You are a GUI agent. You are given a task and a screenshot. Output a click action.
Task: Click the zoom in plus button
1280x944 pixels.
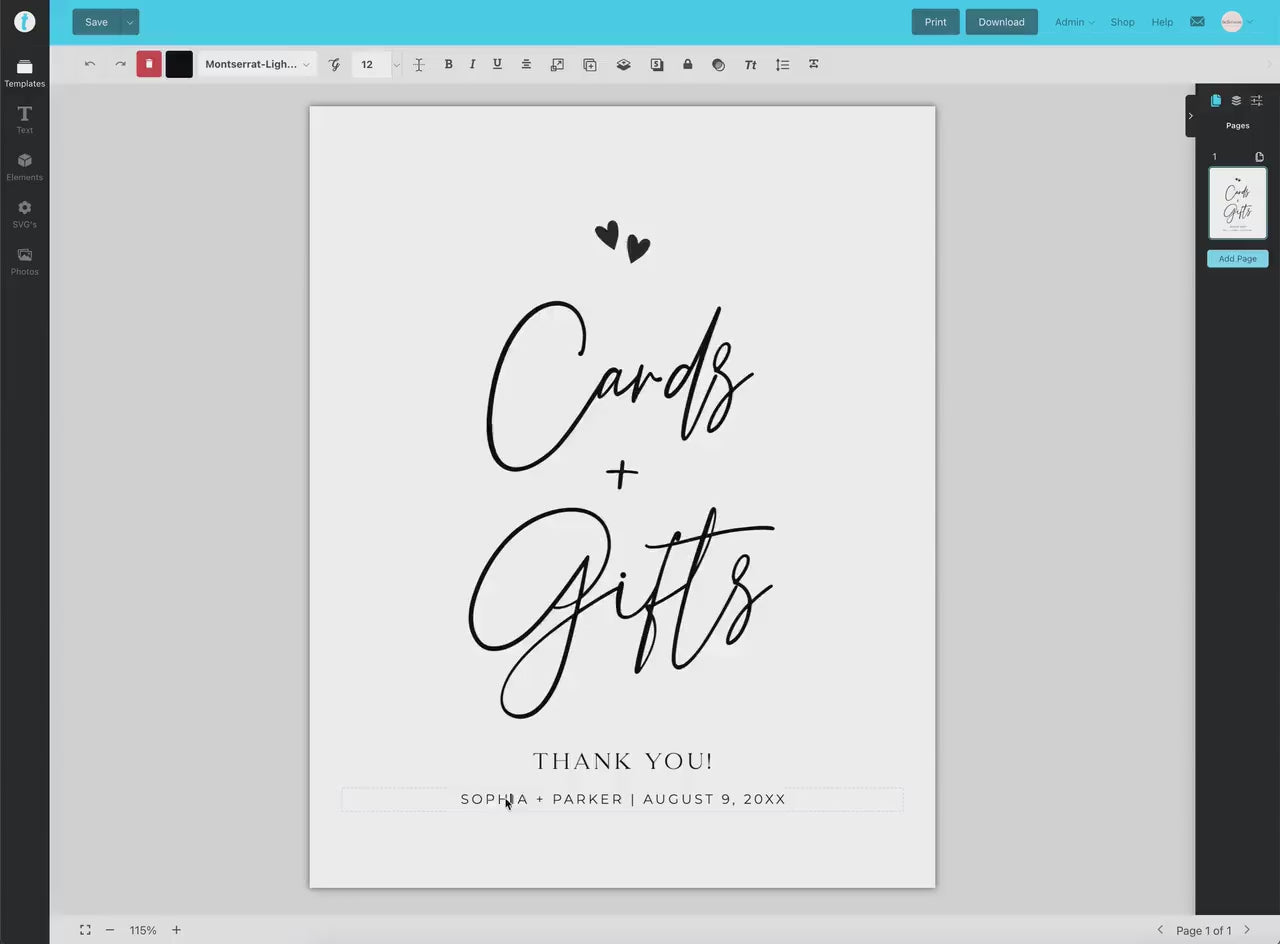pos(176,930)
